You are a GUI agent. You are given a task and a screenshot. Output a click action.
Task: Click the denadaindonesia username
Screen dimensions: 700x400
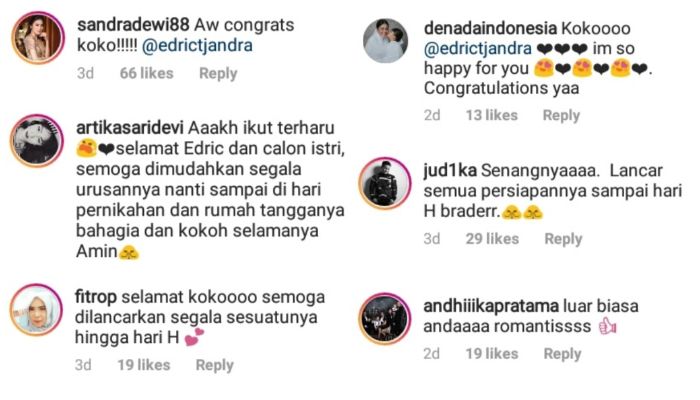[x=490, y=29]
